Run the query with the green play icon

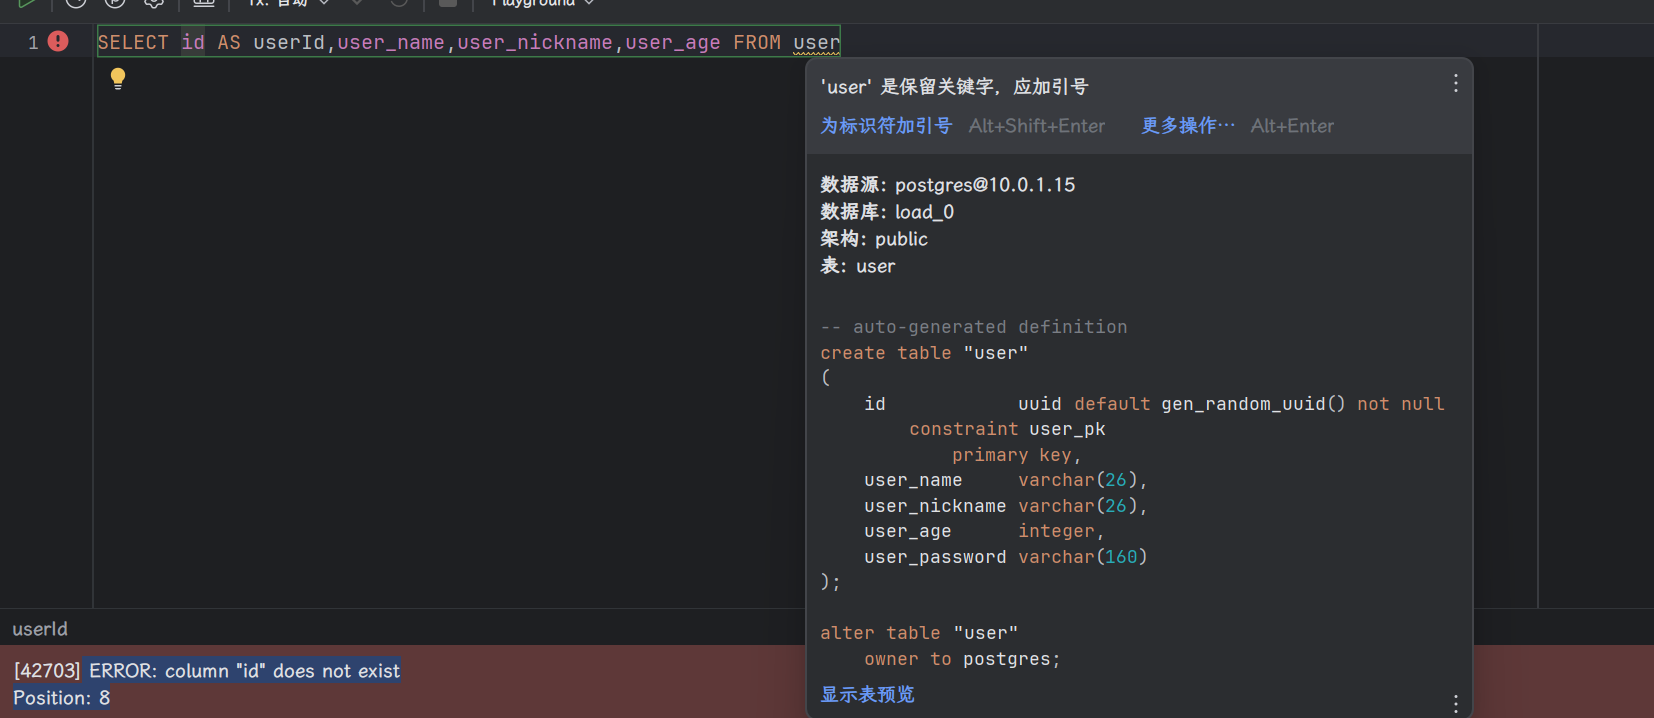pyautogui.click(x=27, y=3)
